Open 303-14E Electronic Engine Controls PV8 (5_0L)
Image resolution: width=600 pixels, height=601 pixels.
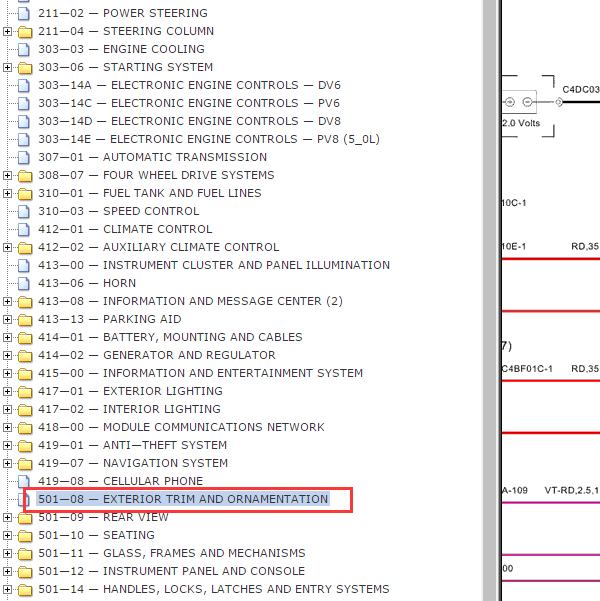(209, 140)
